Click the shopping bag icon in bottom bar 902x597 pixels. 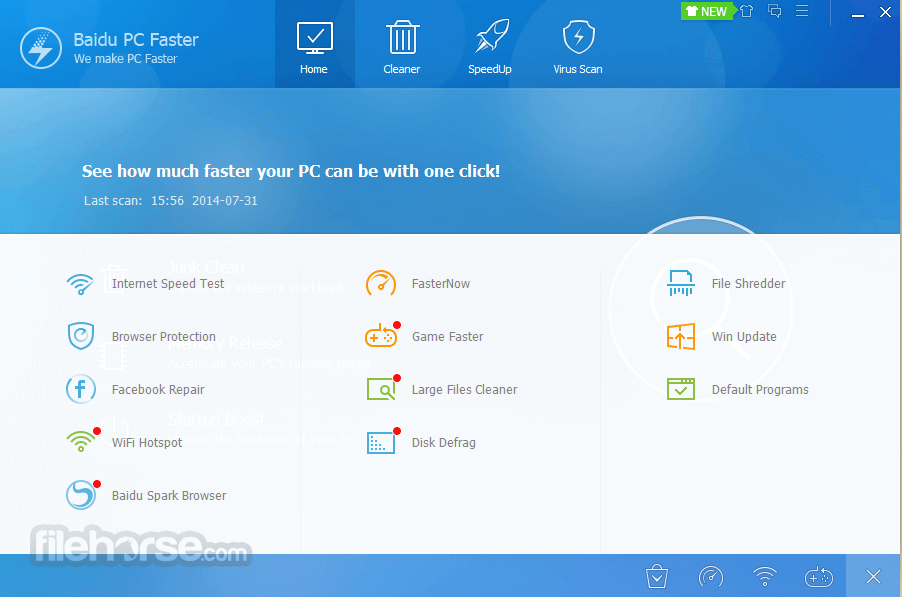(x=657, y=576)
